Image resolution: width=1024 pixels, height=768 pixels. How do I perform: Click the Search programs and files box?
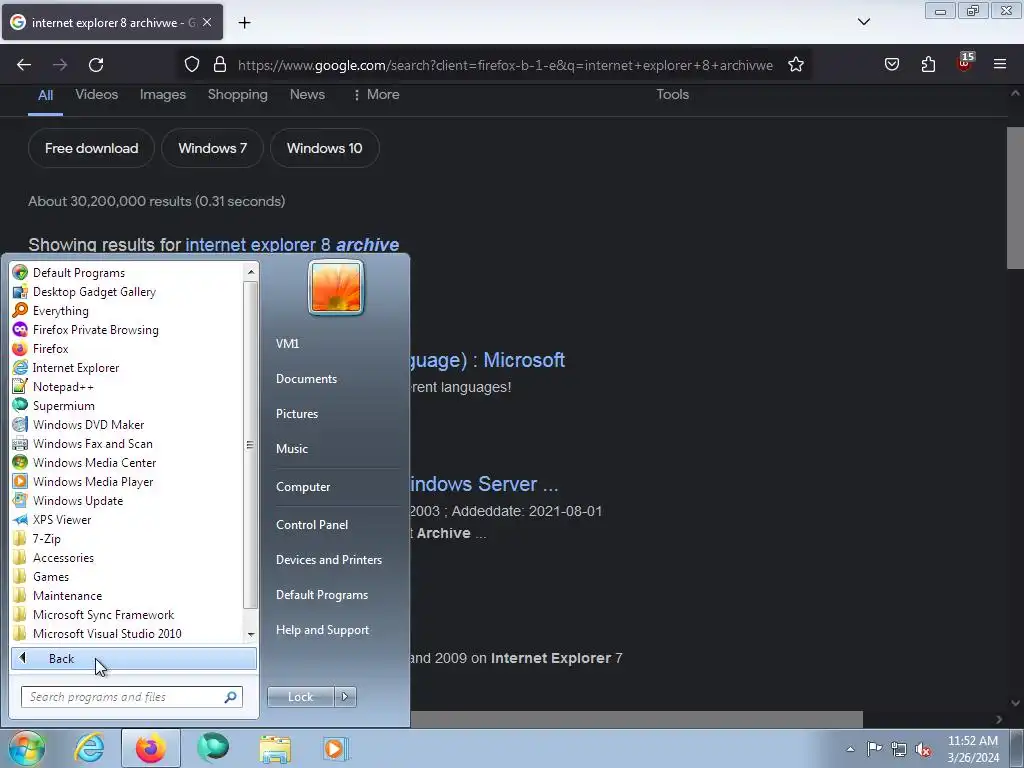point(132,697)
